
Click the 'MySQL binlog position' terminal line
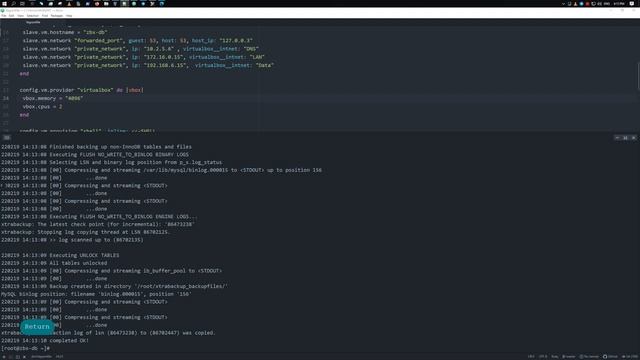[96, 294]
